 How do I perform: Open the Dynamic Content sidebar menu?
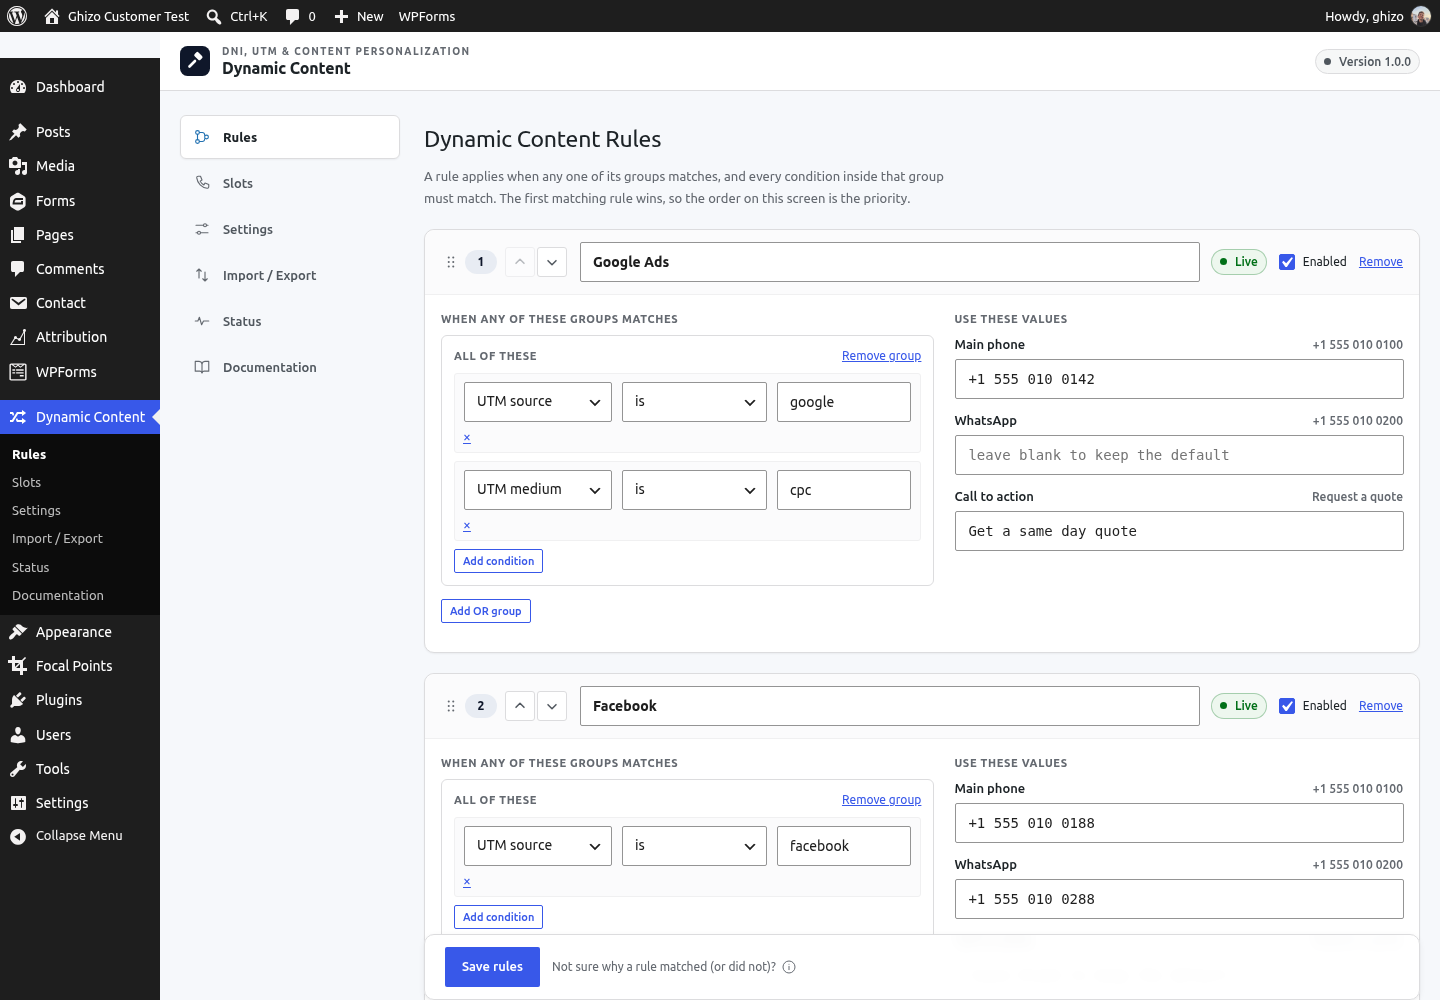[x=80, y=417]
